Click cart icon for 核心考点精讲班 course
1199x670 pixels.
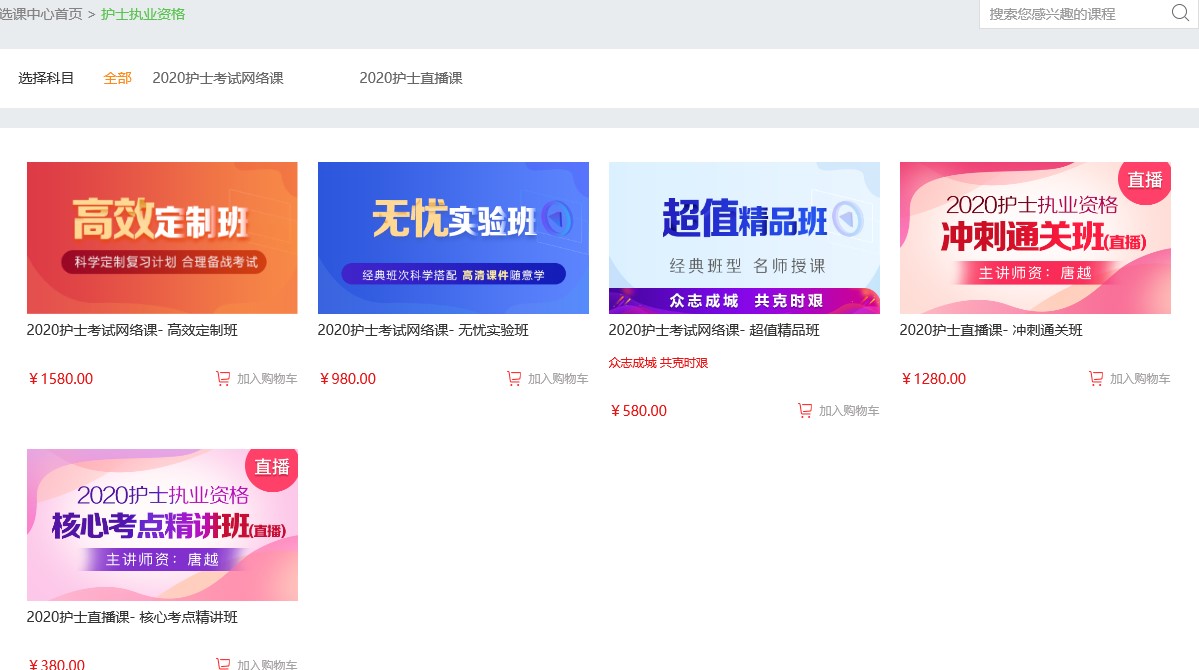(x=223, y=664)
